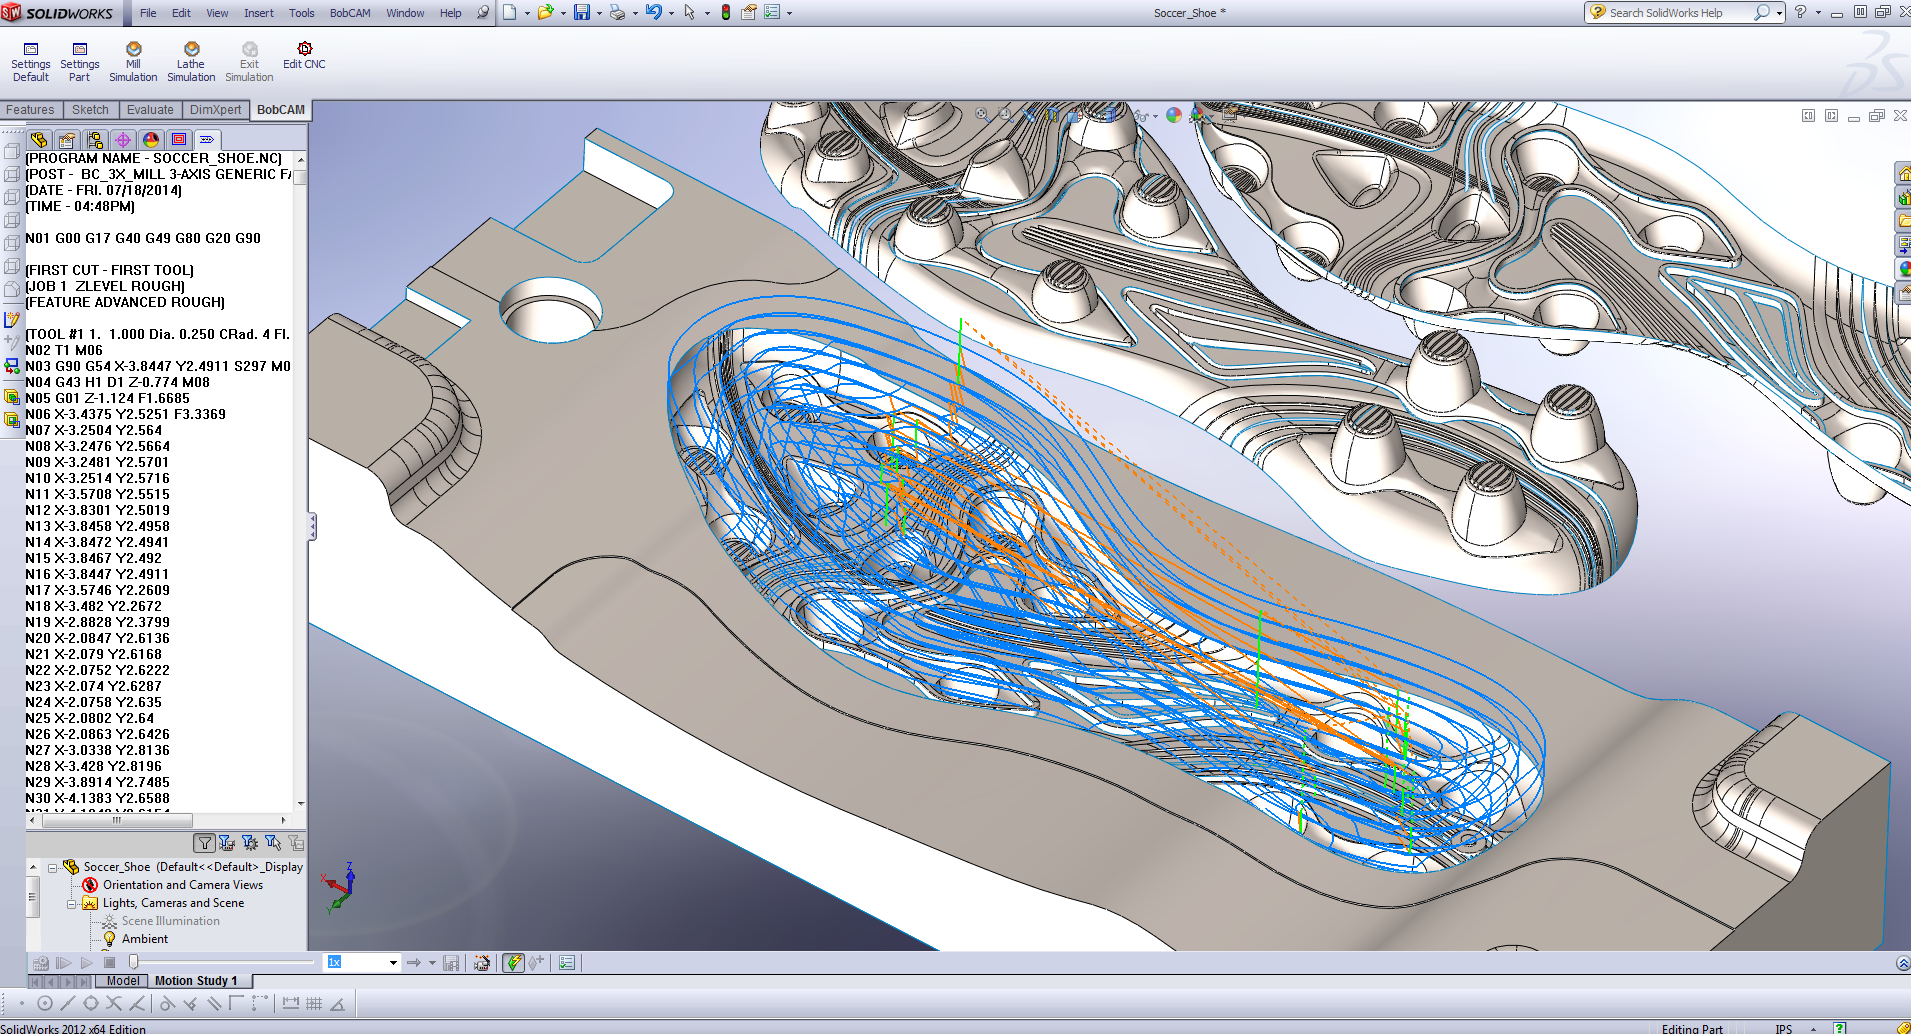The height and width of the screenshot is (1034, 1911).
Task: Toggle the Autokey button in motion toolbar
Action: pyautogui.click(x=513, y=963)
